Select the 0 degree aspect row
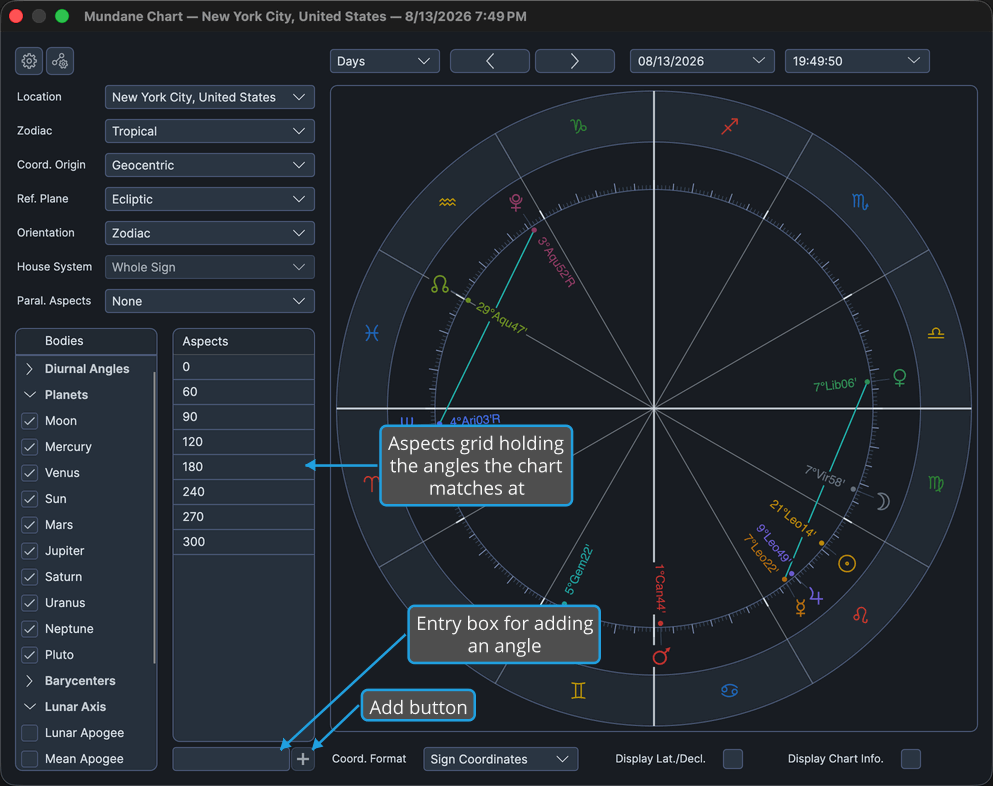The height and width of the screenshot is (786, 993). 244,367
